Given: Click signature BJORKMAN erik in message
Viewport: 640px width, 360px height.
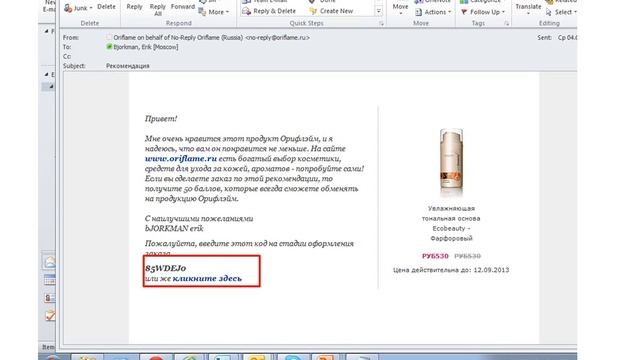Looking at the screenshot, I should click(x=174, y=229).
